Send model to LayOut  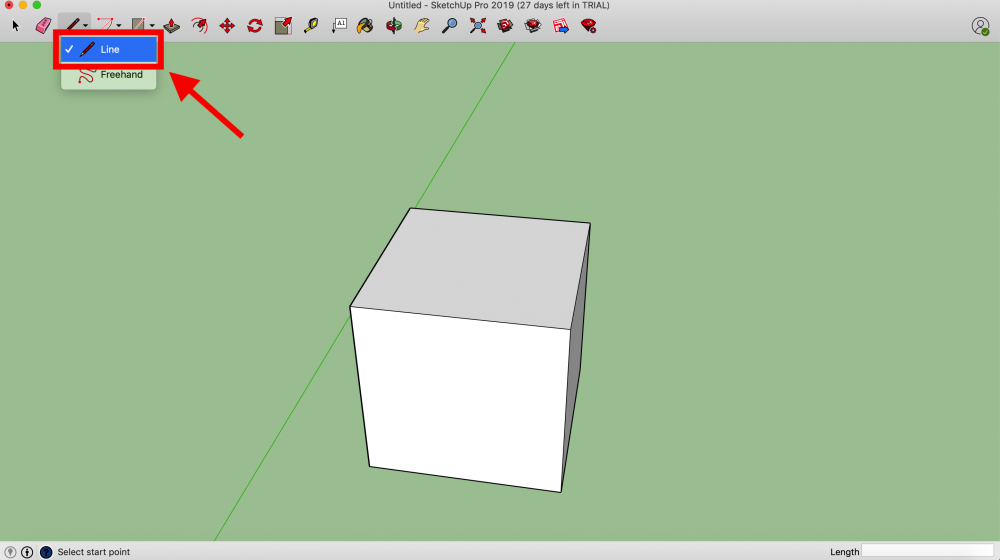tap(561, 26)
